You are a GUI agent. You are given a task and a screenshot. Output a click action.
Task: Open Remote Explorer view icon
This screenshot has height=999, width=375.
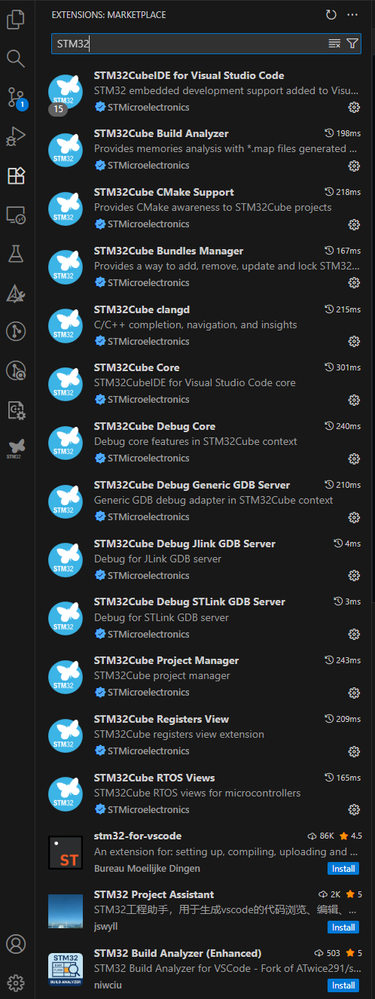15,214
